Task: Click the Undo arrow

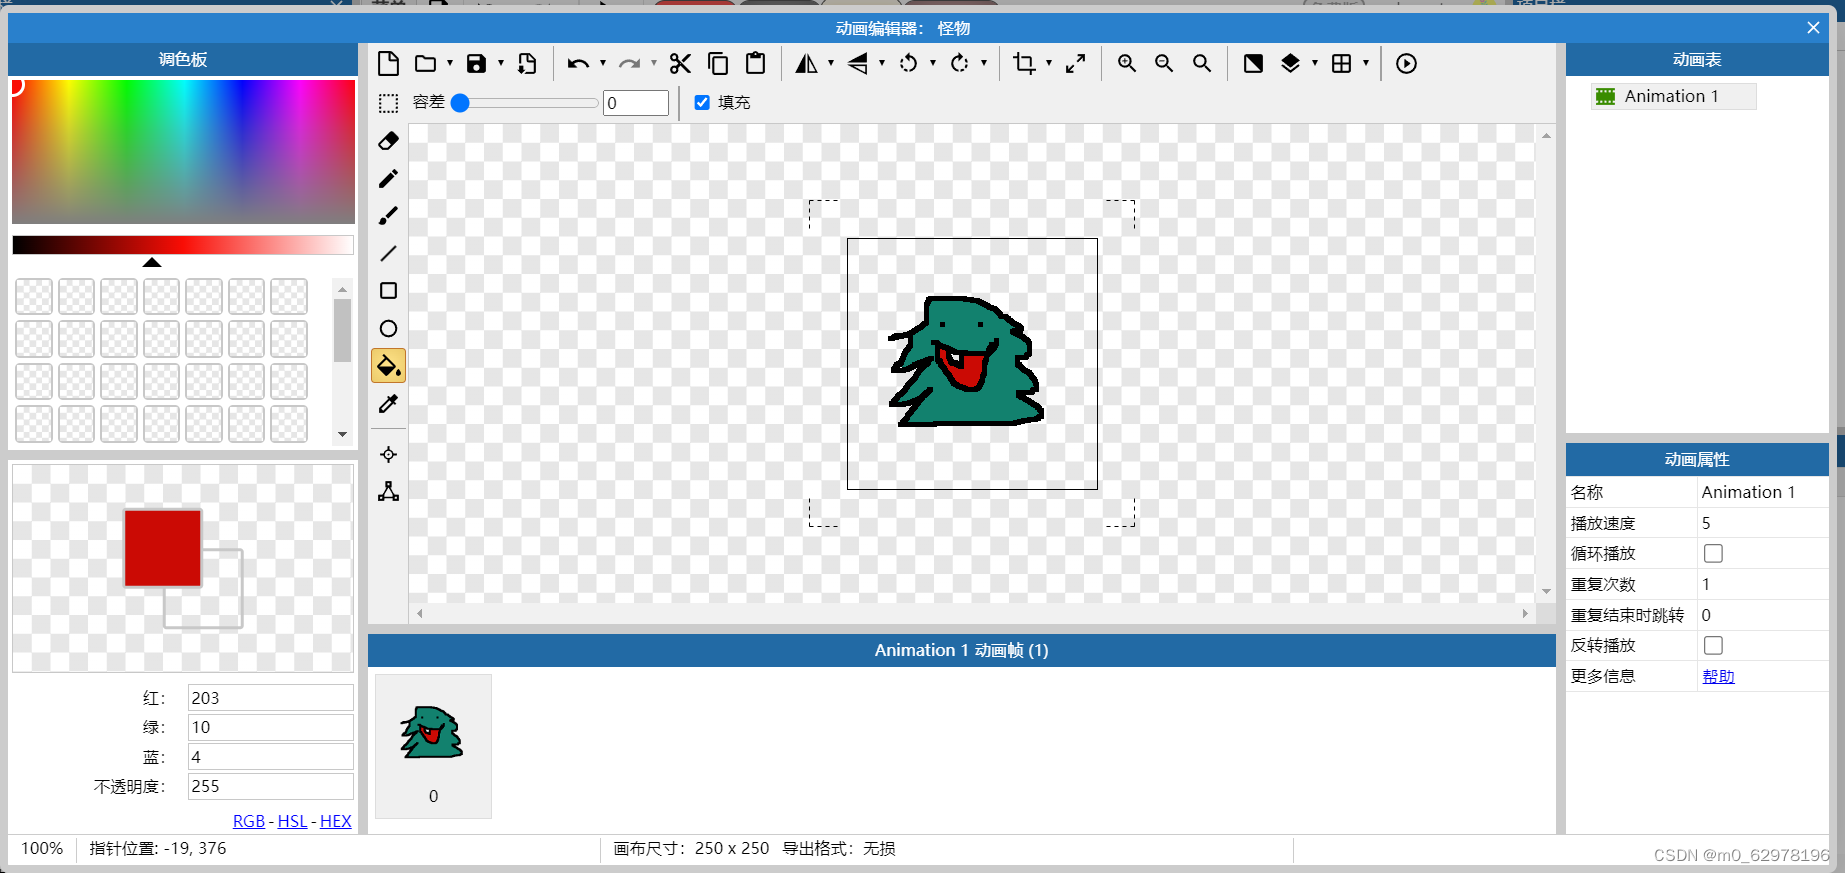Action: (578, 64)
